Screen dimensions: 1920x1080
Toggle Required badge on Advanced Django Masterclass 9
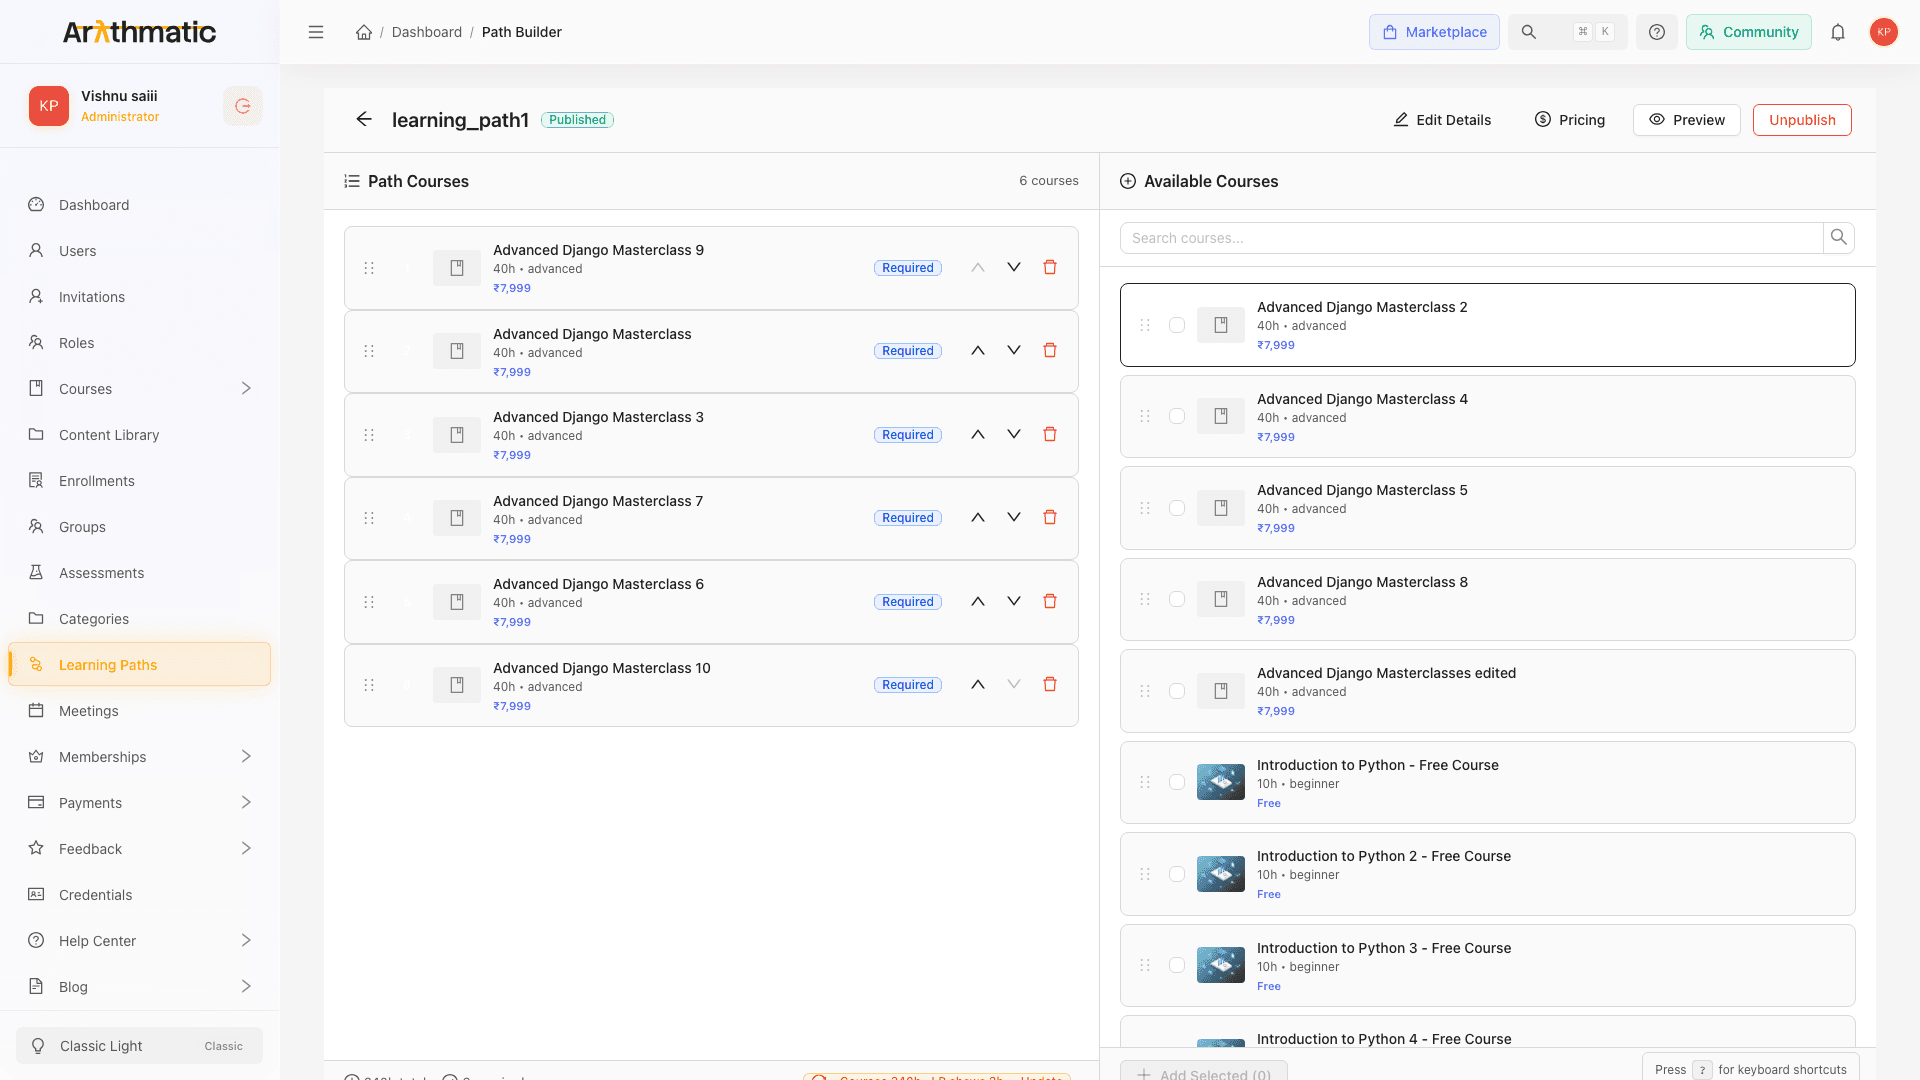click(x=908, y=268)
